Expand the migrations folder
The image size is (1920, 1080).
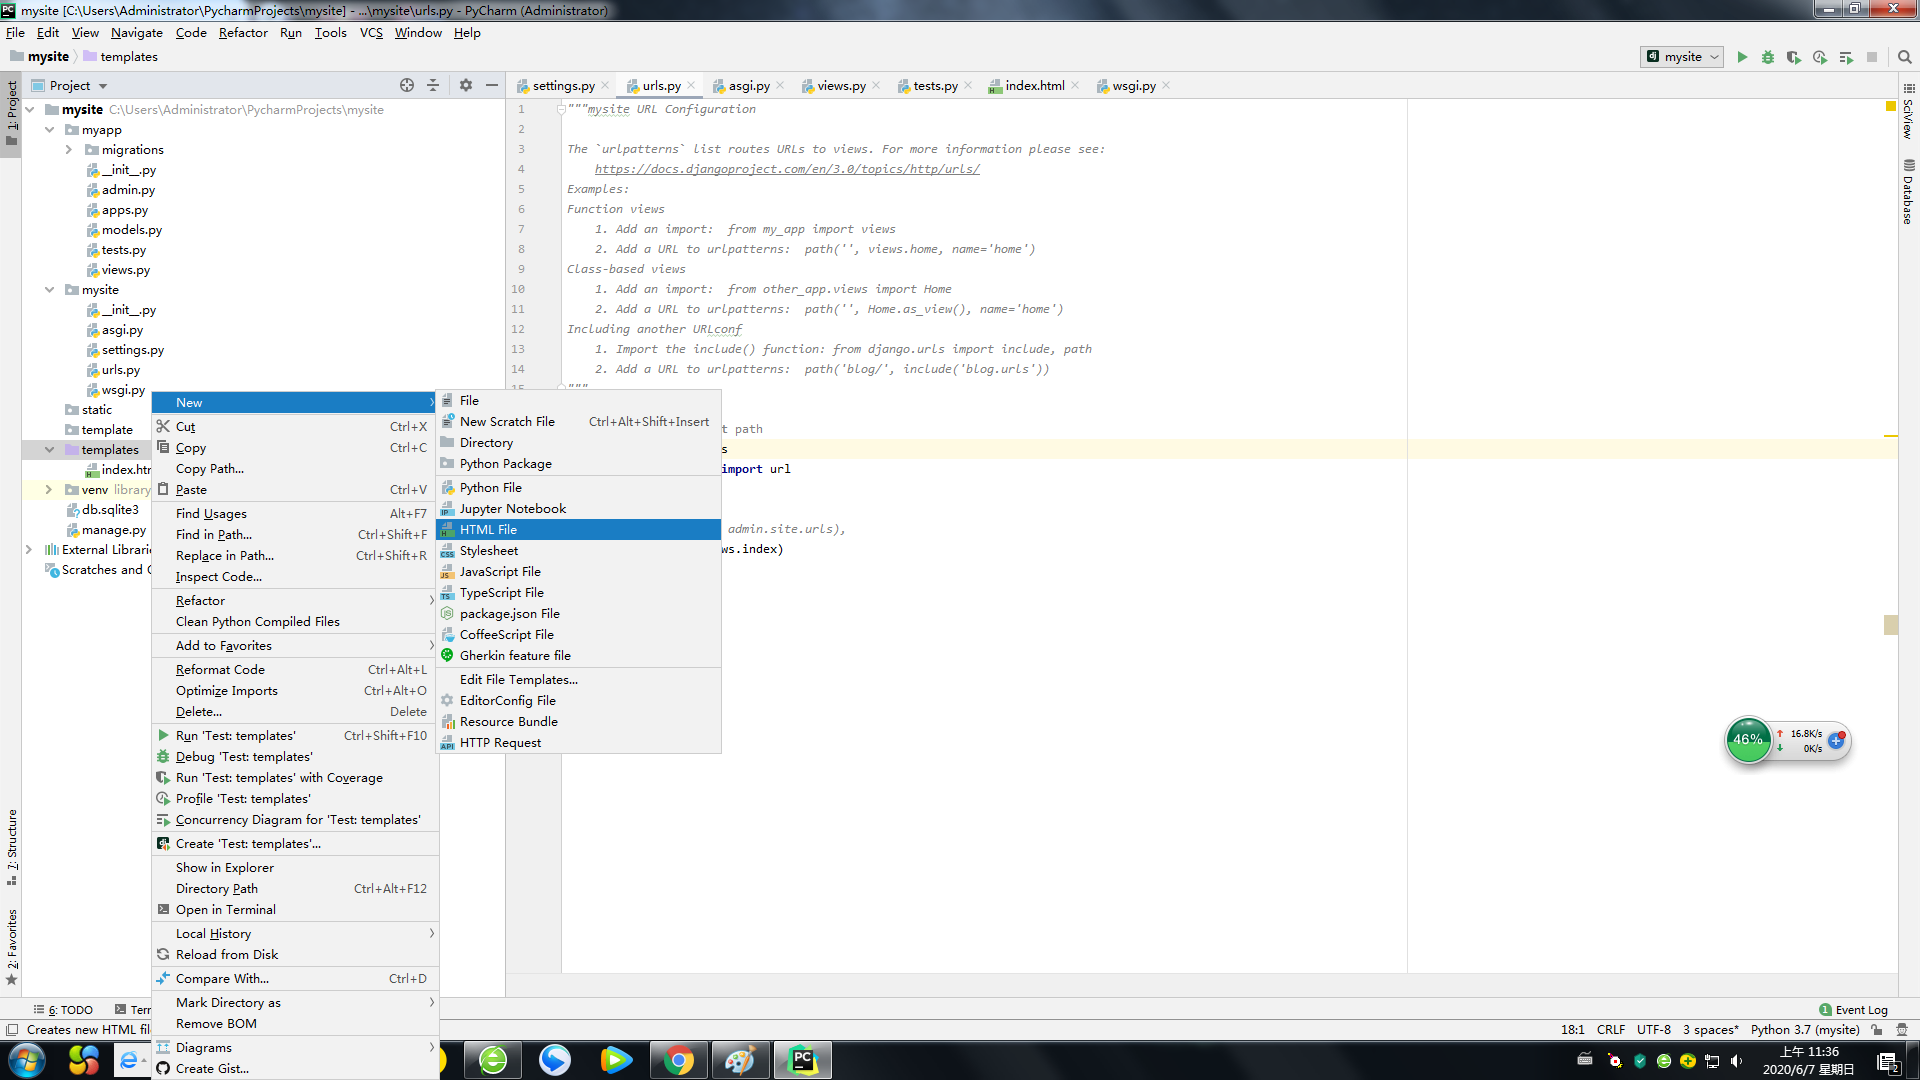click(69, 150)
